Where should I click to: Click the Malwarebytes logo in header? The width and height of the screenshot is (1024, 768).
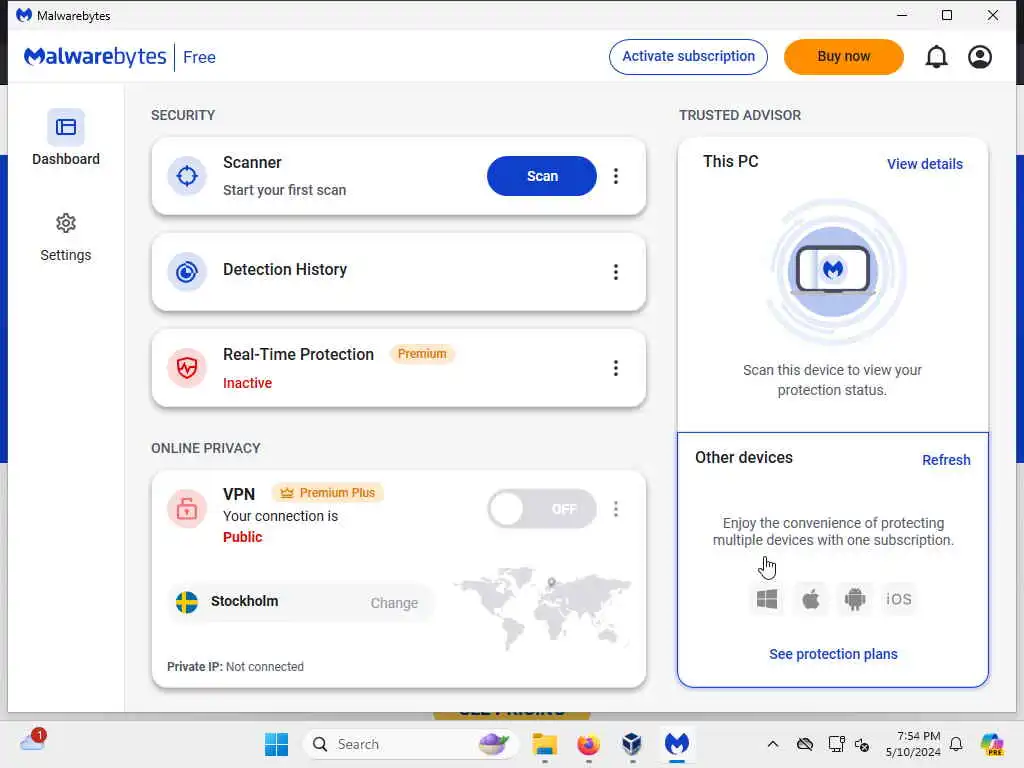(x=95, y=57)
